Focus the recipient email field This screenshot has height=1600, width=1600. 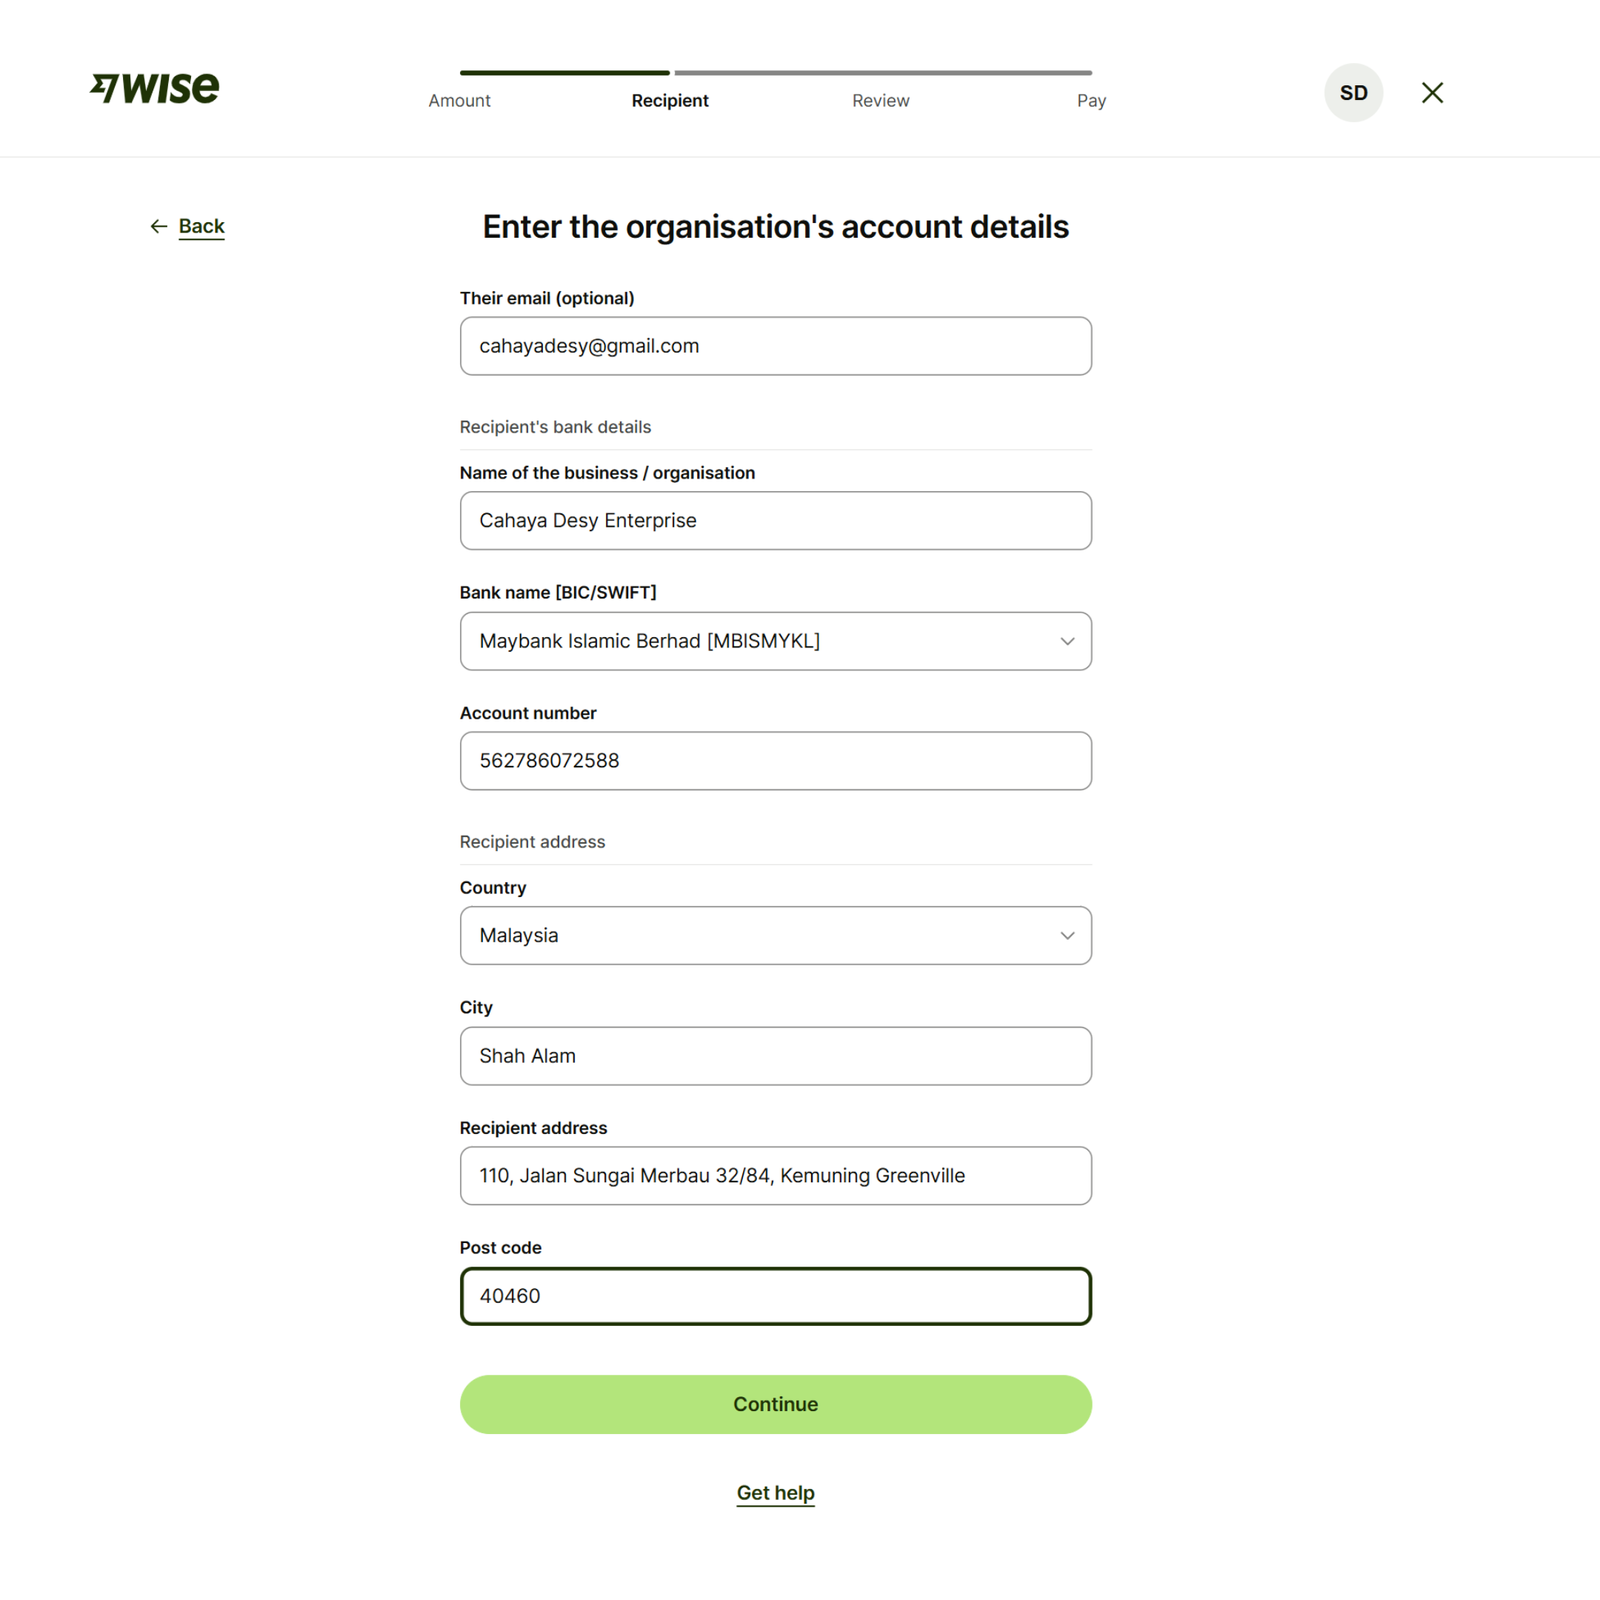pos(775,347)
